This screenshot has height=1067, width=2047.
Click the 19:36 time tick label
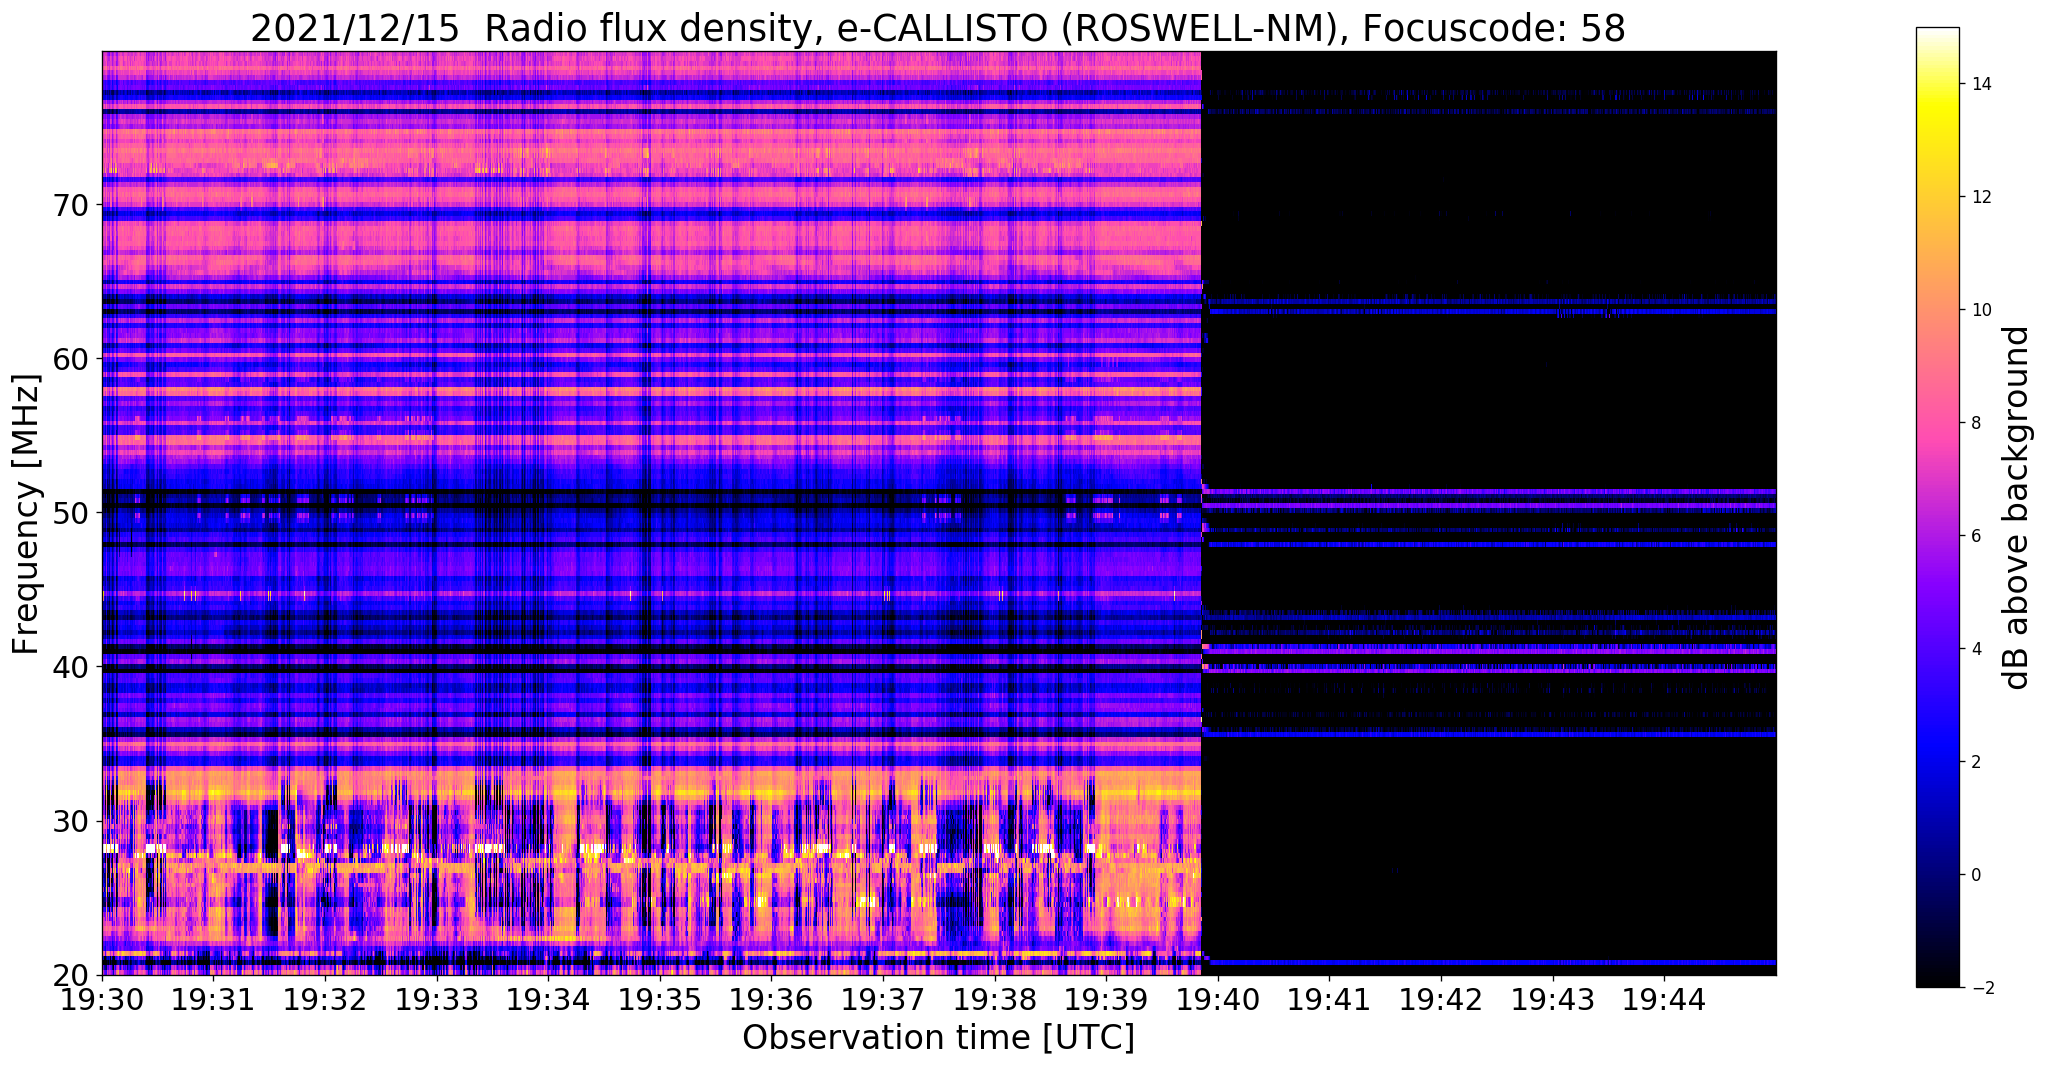pyautogui.click(x=771, y=998)
